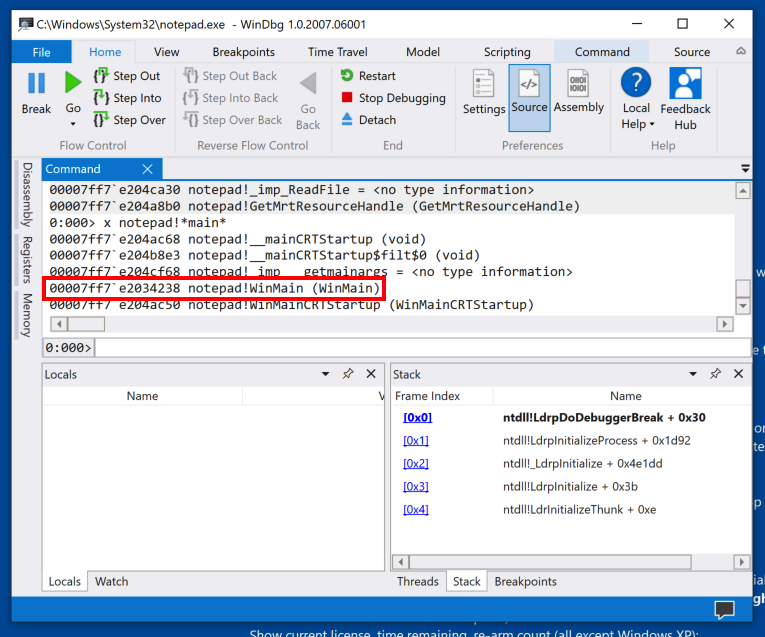Click stack frame link [0x4]
The image size is (765, 637).
pos(416,510)
